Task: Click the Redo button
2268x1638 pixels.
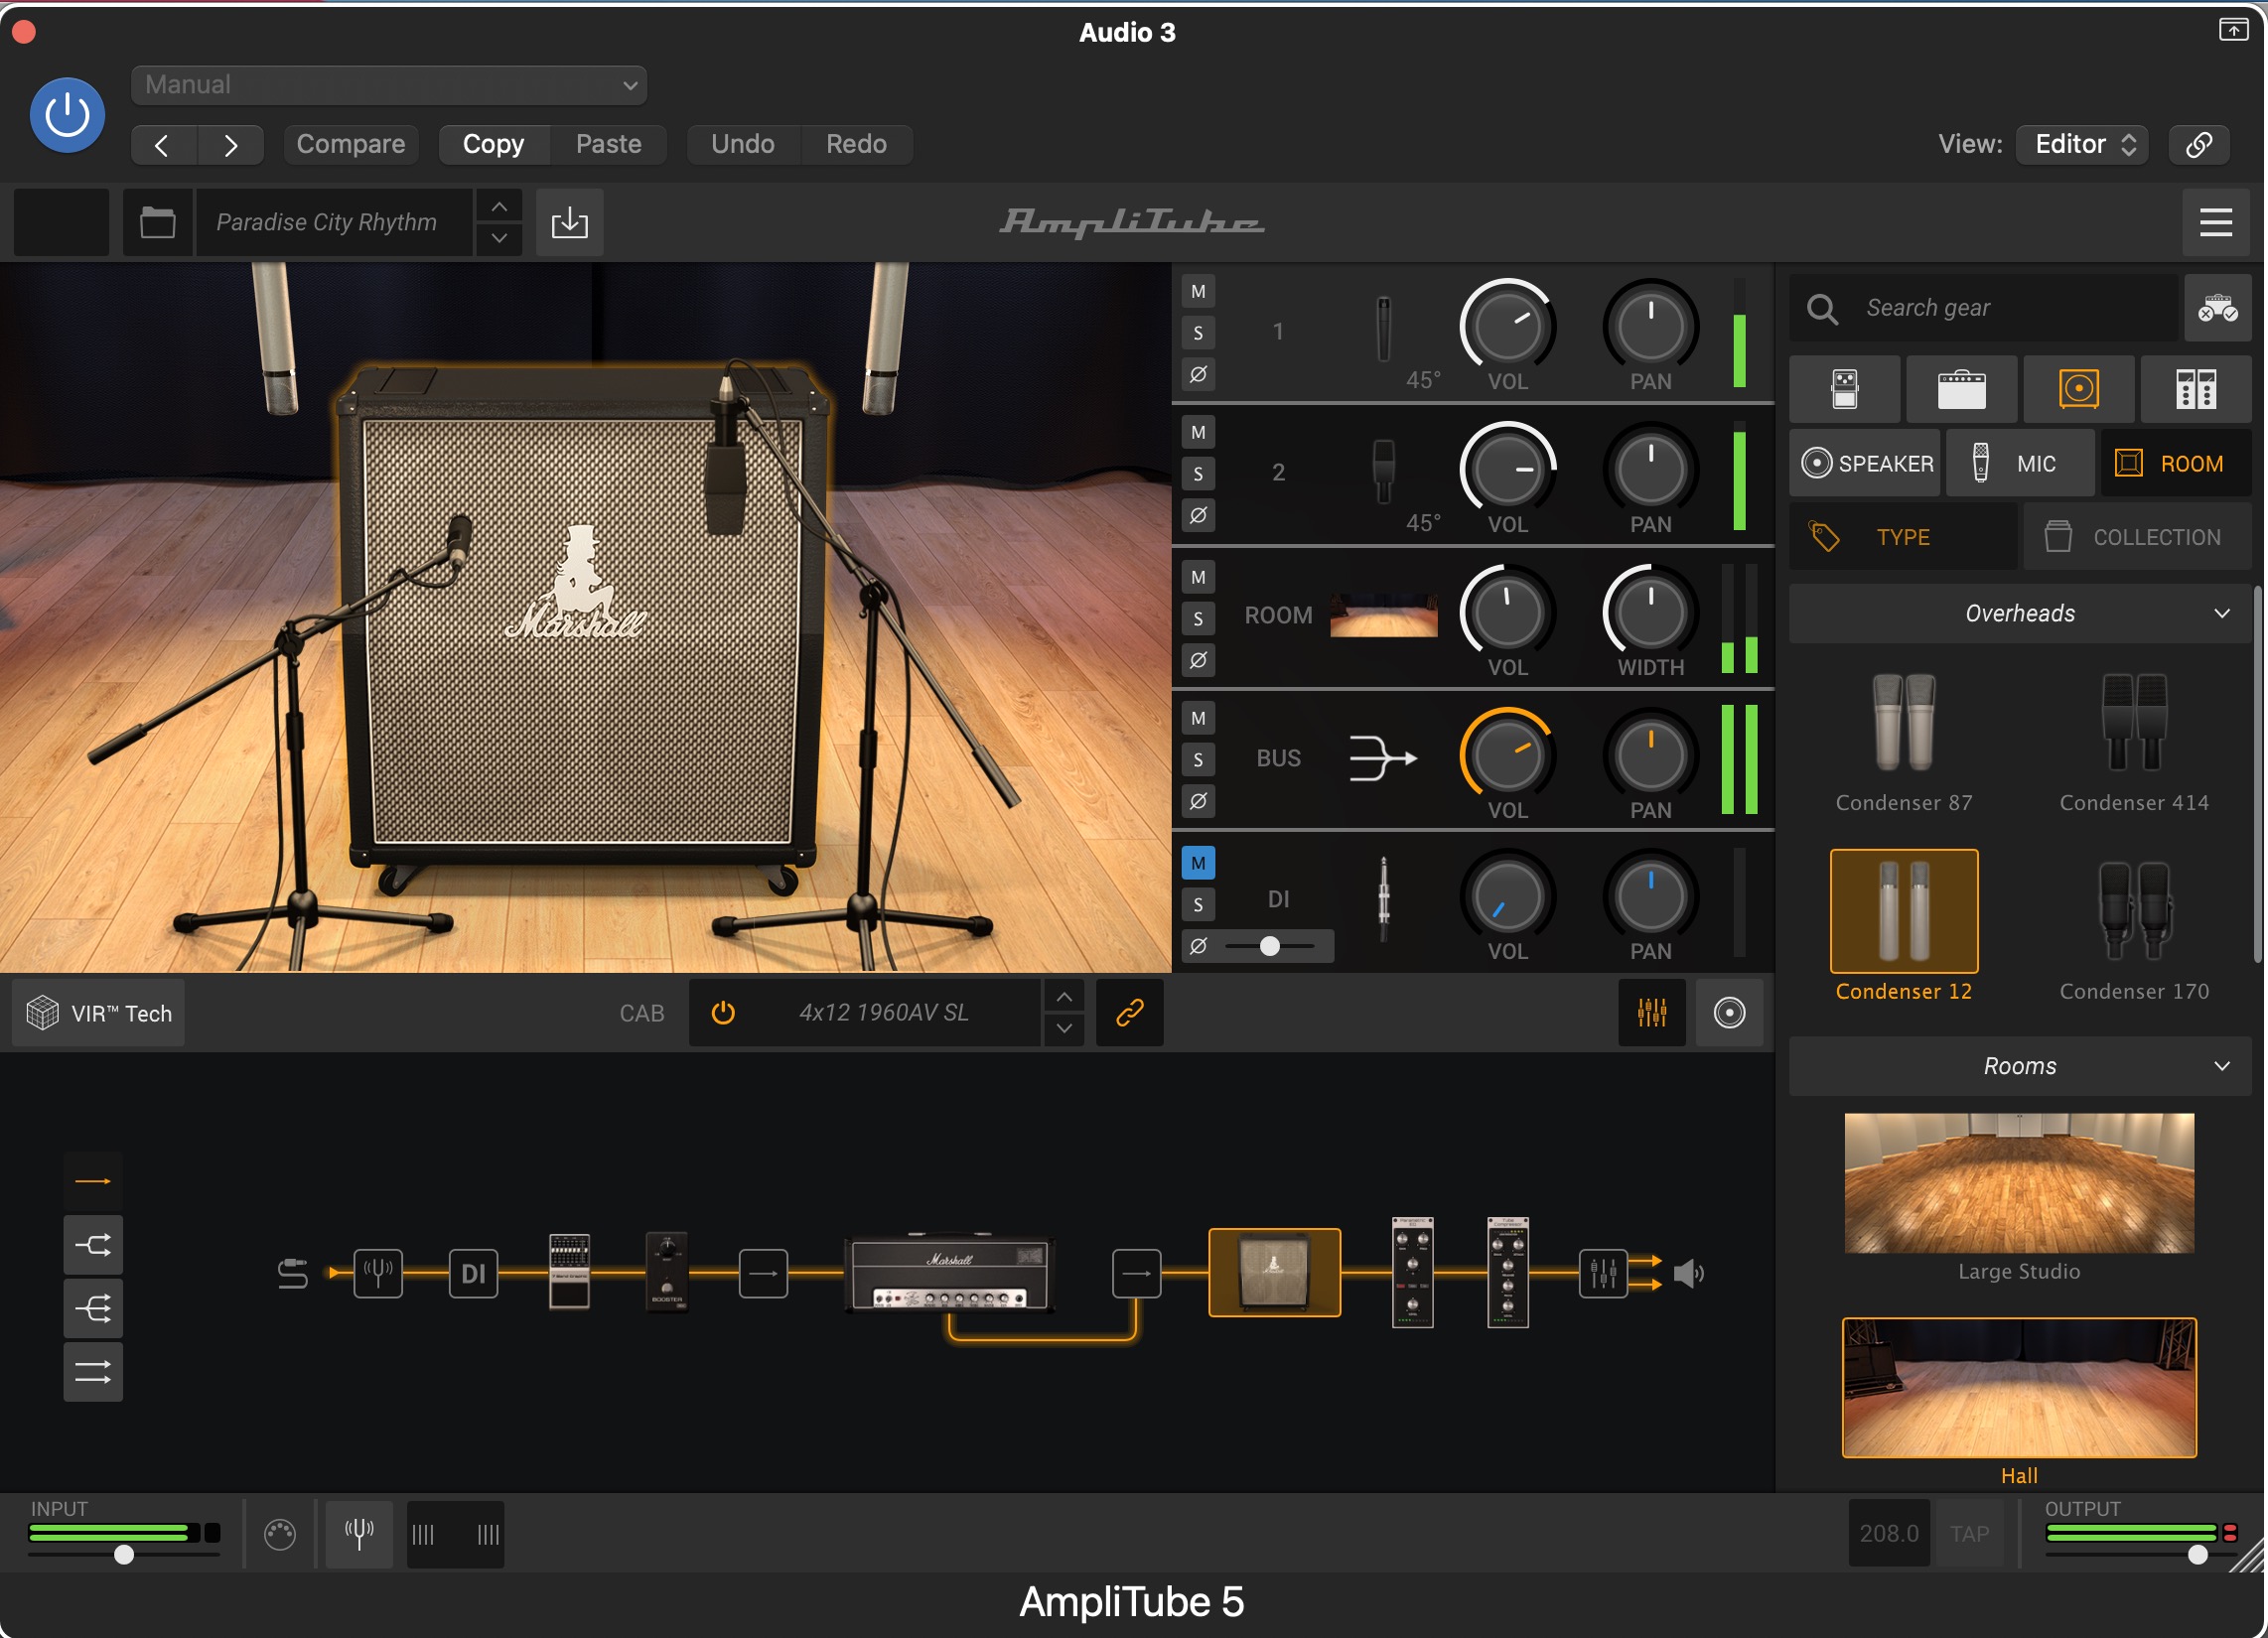Action: click(x=856, y=145)
